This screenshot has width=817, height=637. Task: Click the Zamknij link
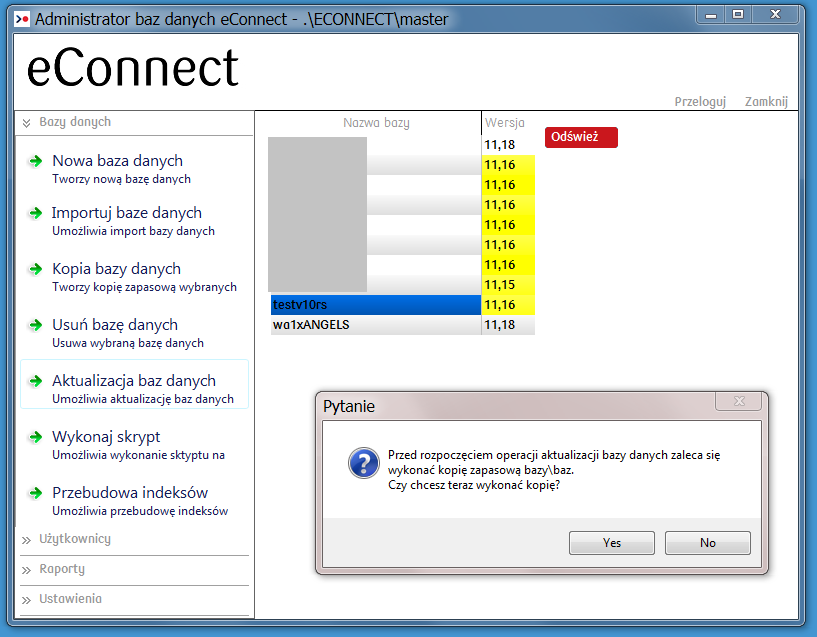coord(766,101)
